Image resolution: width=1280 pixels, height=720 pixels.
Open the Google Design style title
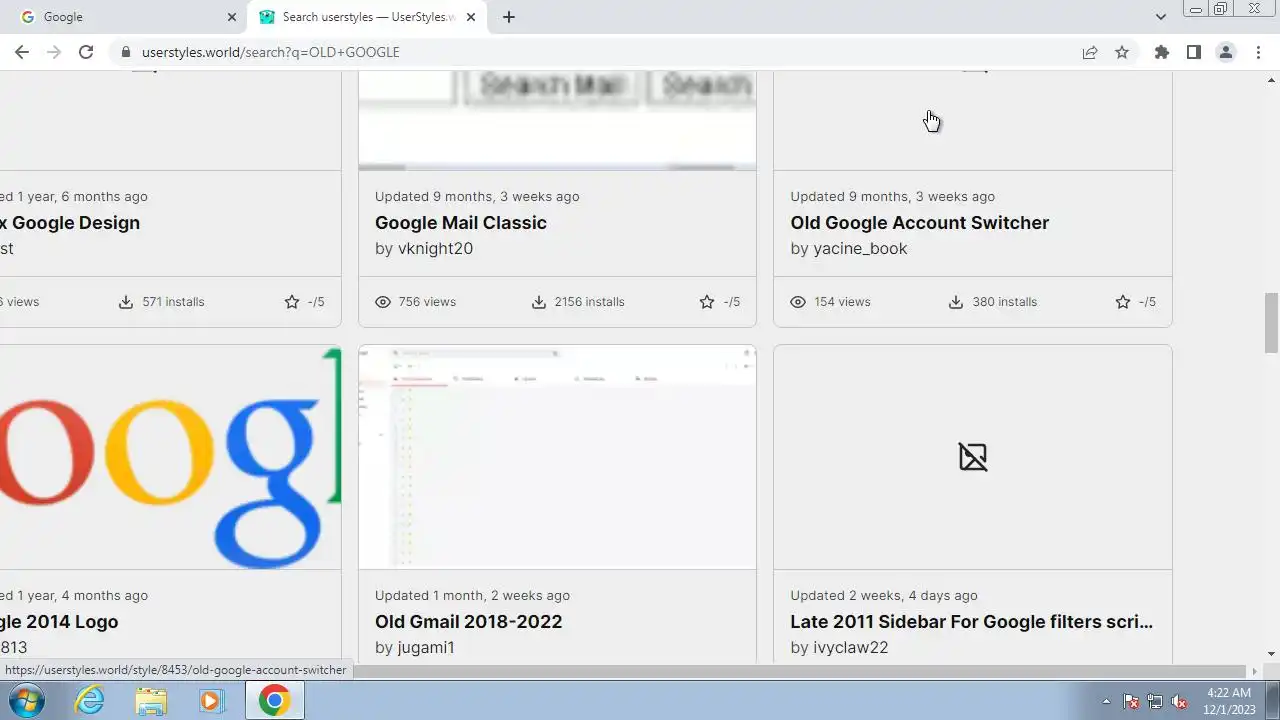pos(70,222)
